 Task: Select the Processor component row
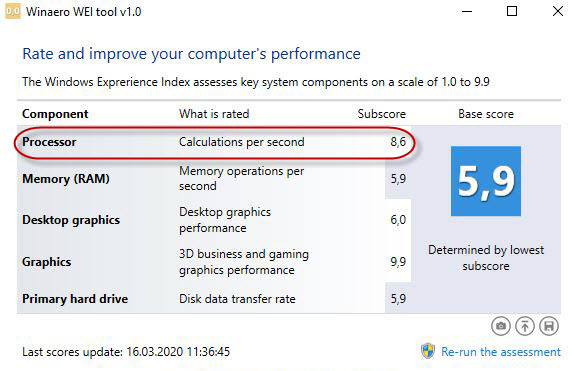pyautogui.click(x=214, y=142)
